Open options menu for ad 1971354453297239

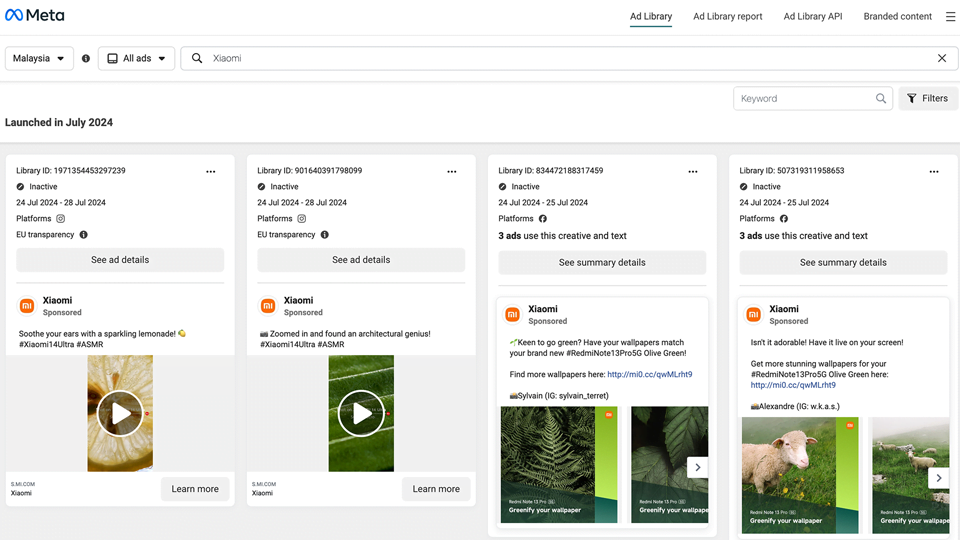click(x=211, y=171)
